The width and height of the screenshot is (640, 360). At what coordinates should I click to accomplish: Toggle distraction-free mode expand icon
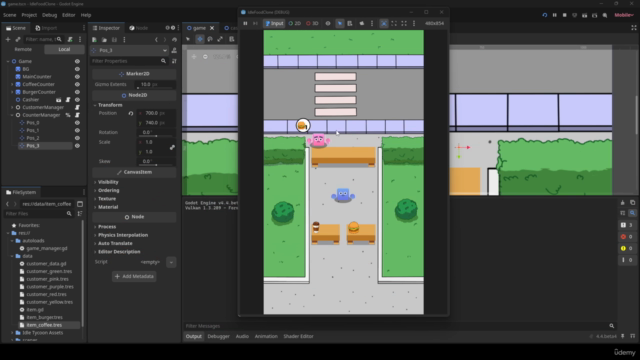click(634, 28)
